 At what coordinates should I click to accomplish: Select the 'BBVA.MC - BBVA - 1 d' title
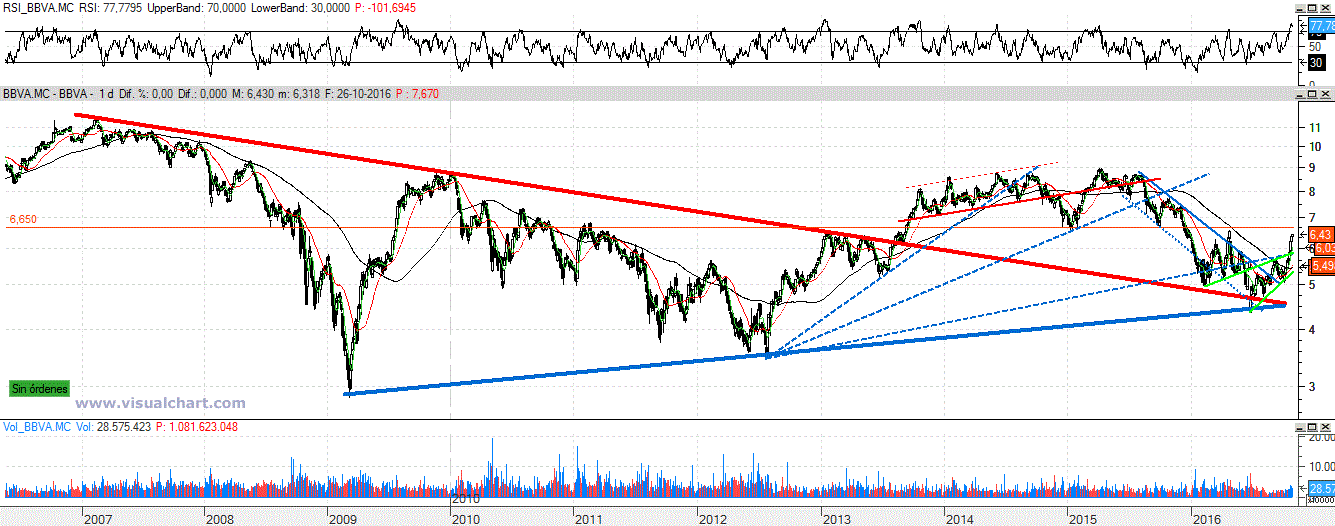coord(57,94)
